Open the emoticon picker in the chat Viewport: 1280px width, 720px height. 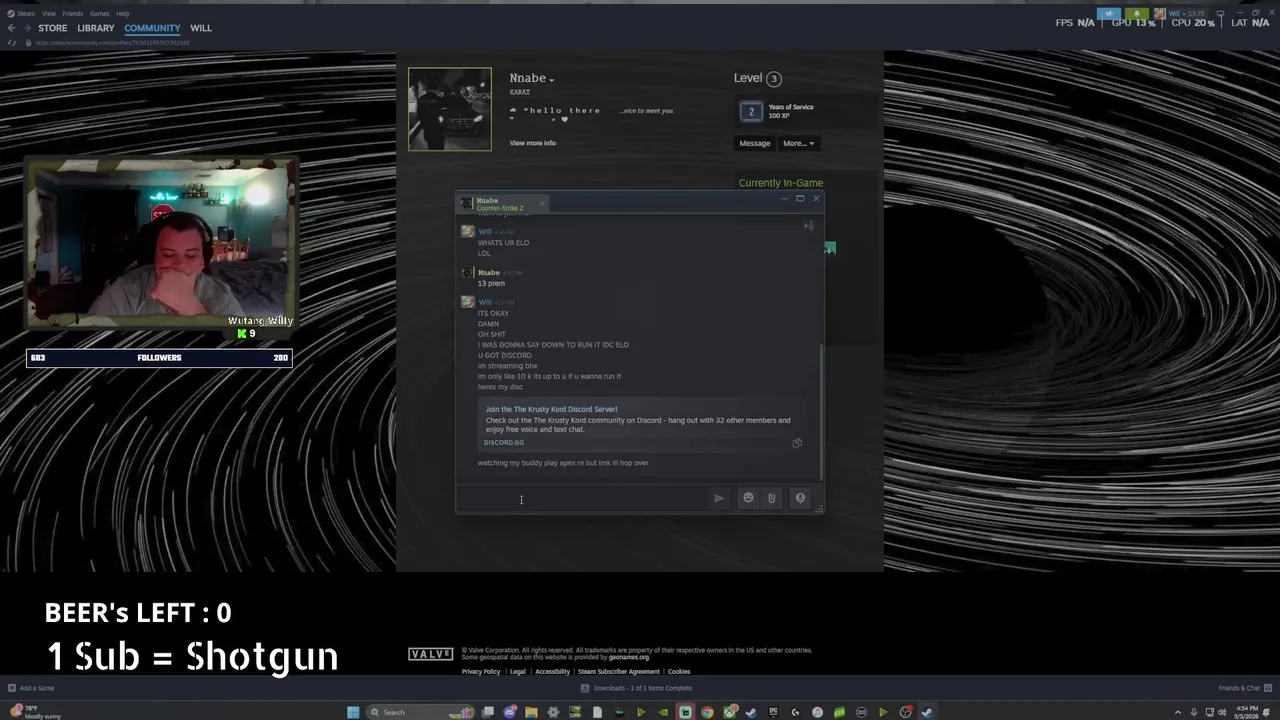tap(748, 498)
